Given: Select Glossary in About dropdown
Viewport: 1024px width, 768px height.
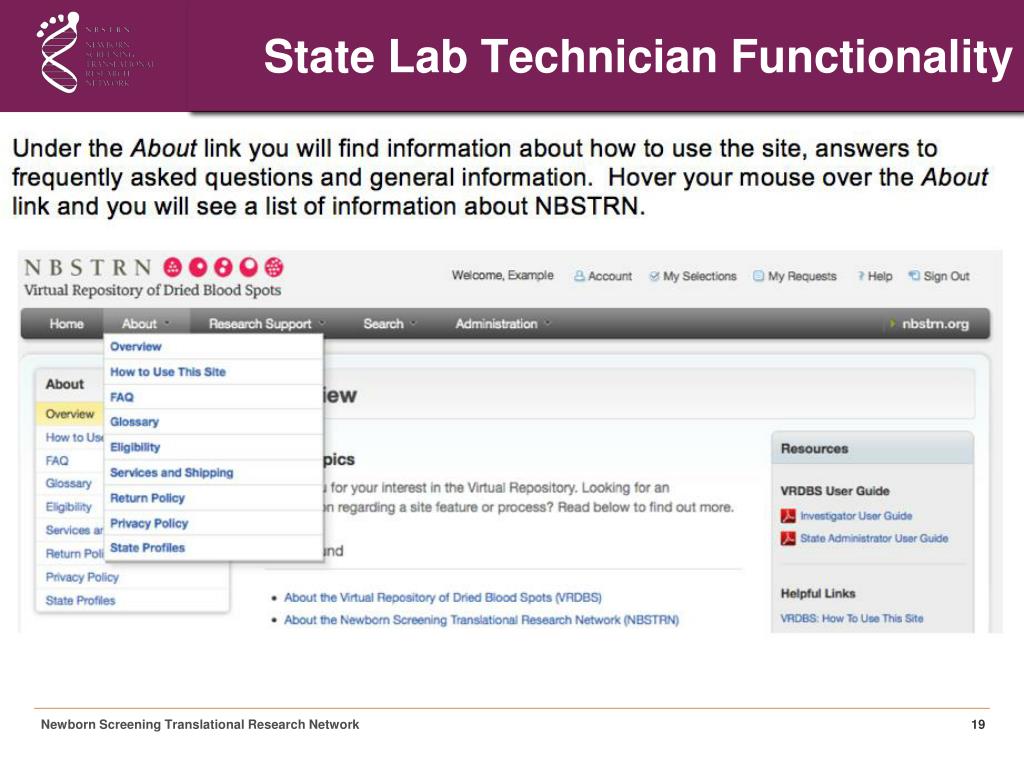Looking at the screenshot, I should [214, 422].
